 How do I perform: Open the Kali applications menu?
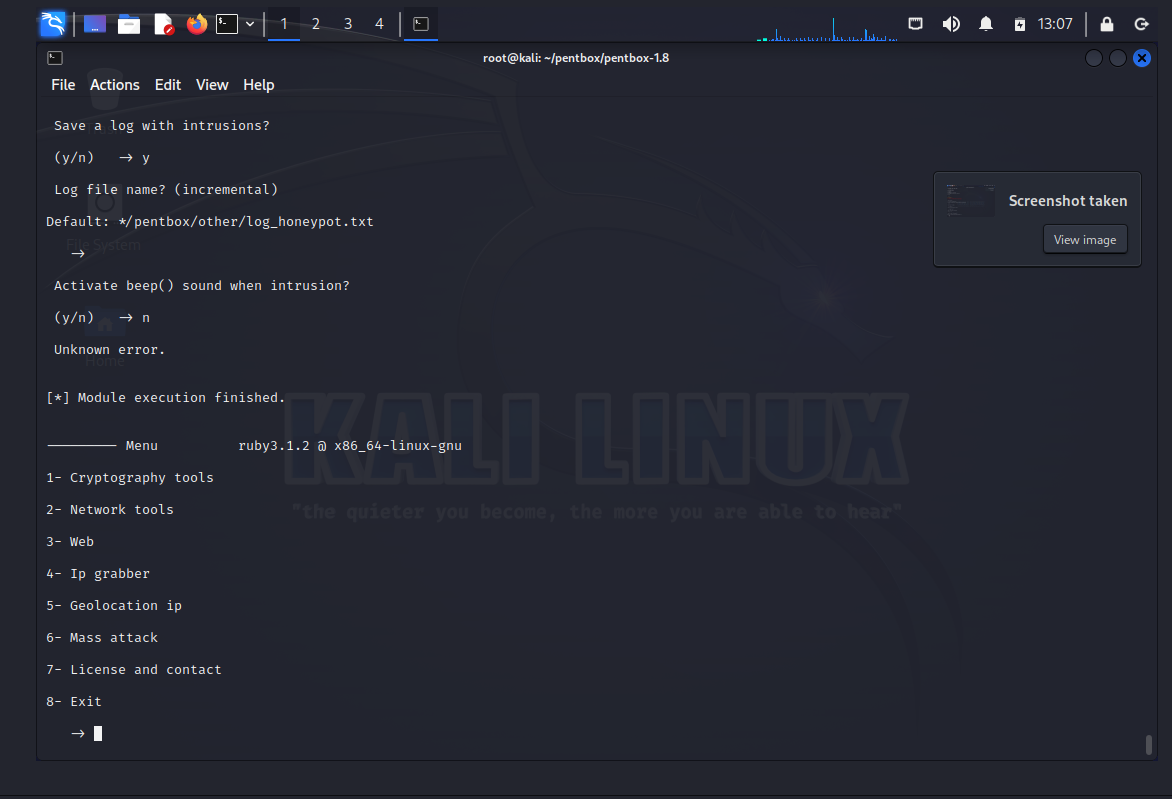[52, 23]
